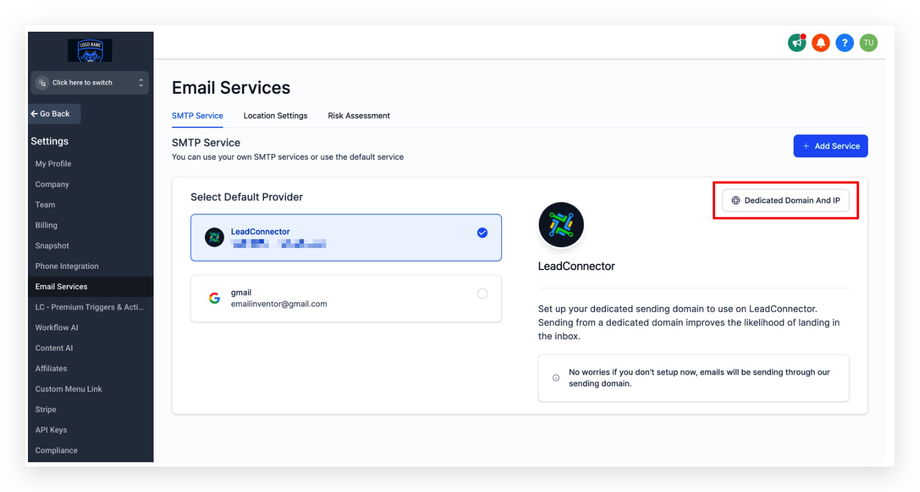Click the Google logo beside gmail
Image resolution: width=920 pixels, height=492 pixels.
tap(214, 298)
